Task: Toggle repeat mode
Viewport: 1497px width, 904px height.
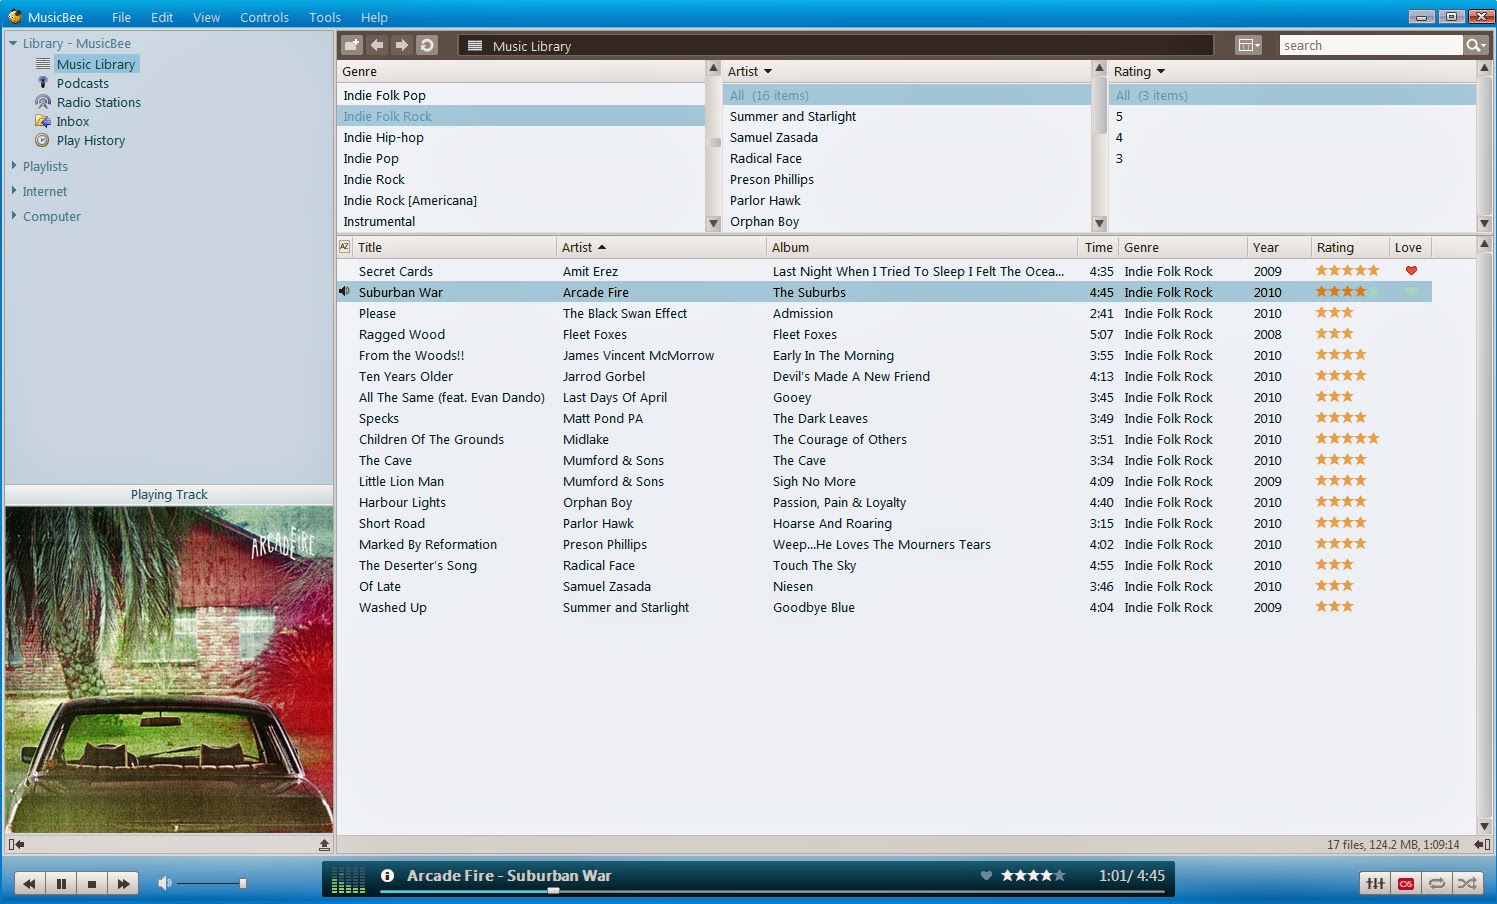Action: 1437,883
